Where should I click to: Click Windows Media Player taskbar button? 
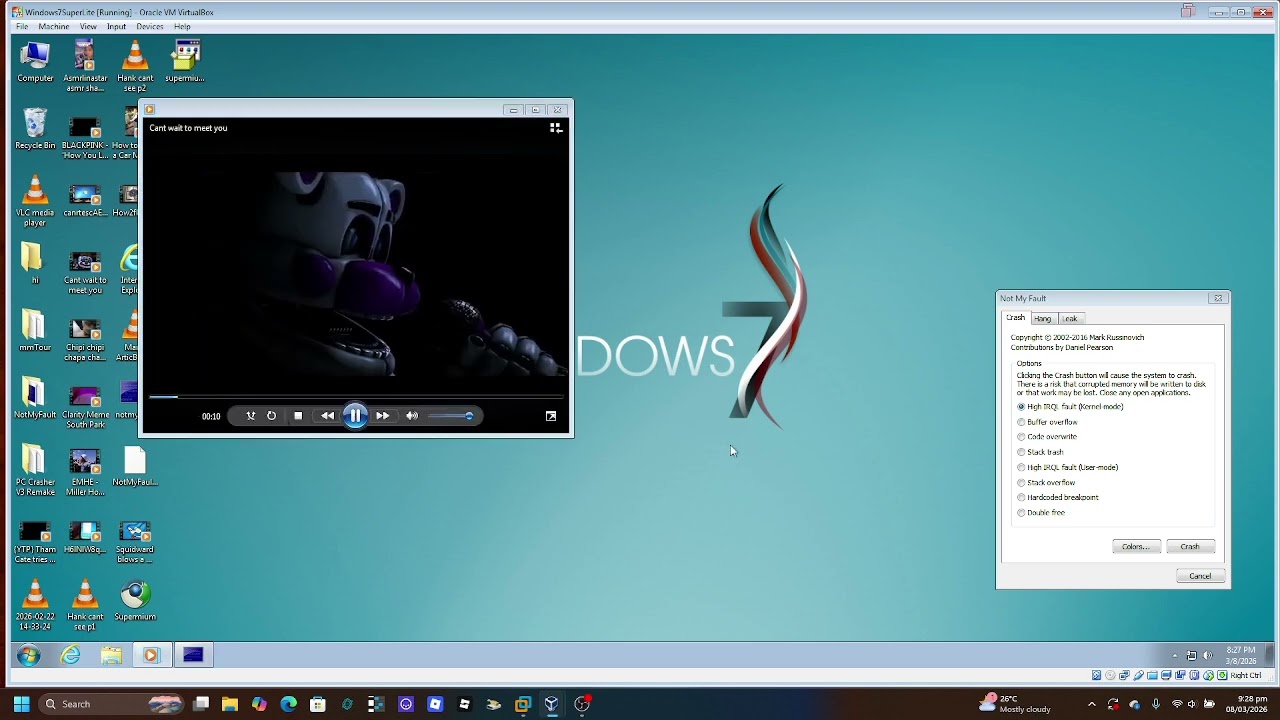click(151, 655)
